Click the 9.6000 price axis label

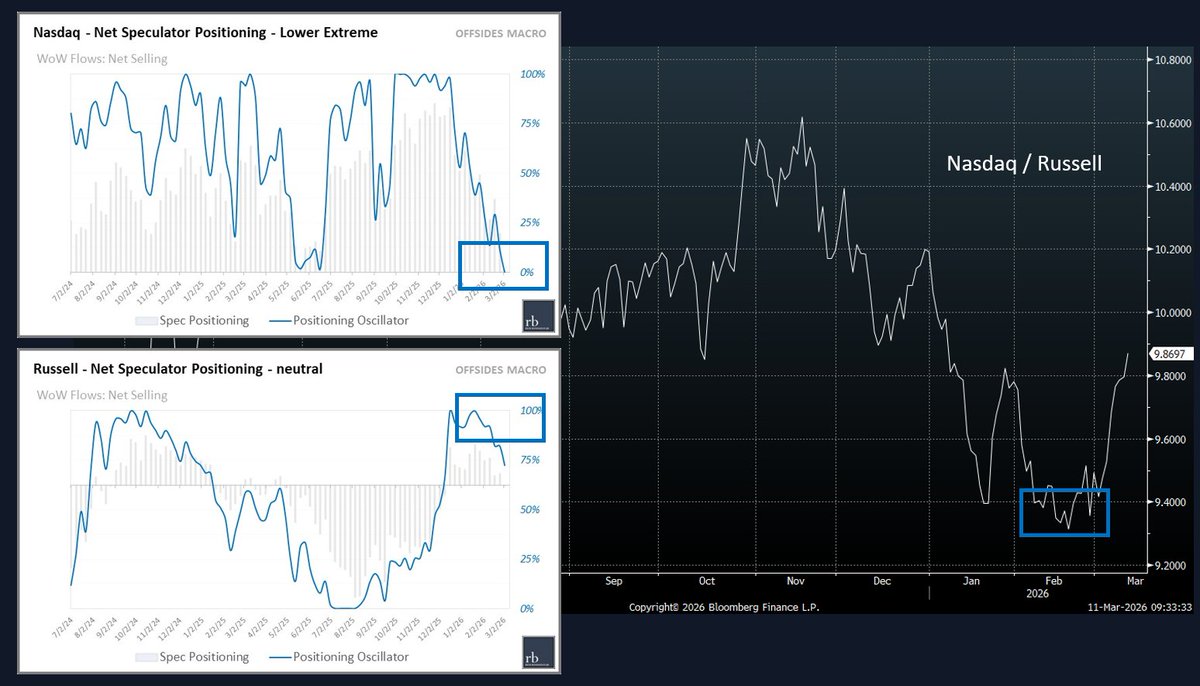click(x=1171, y=439)
